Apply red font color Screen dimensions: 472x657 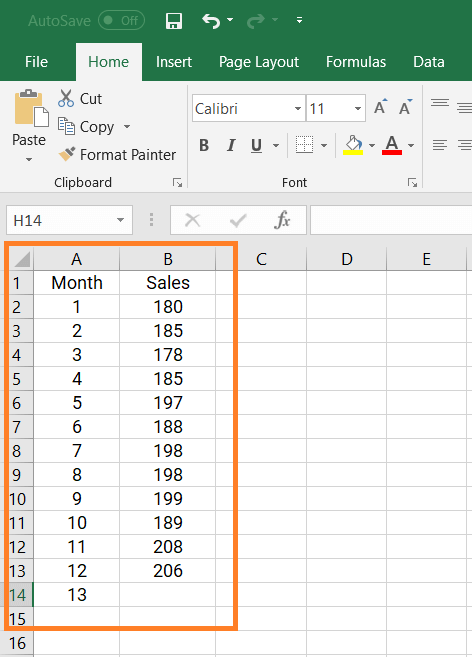point(392,145)
